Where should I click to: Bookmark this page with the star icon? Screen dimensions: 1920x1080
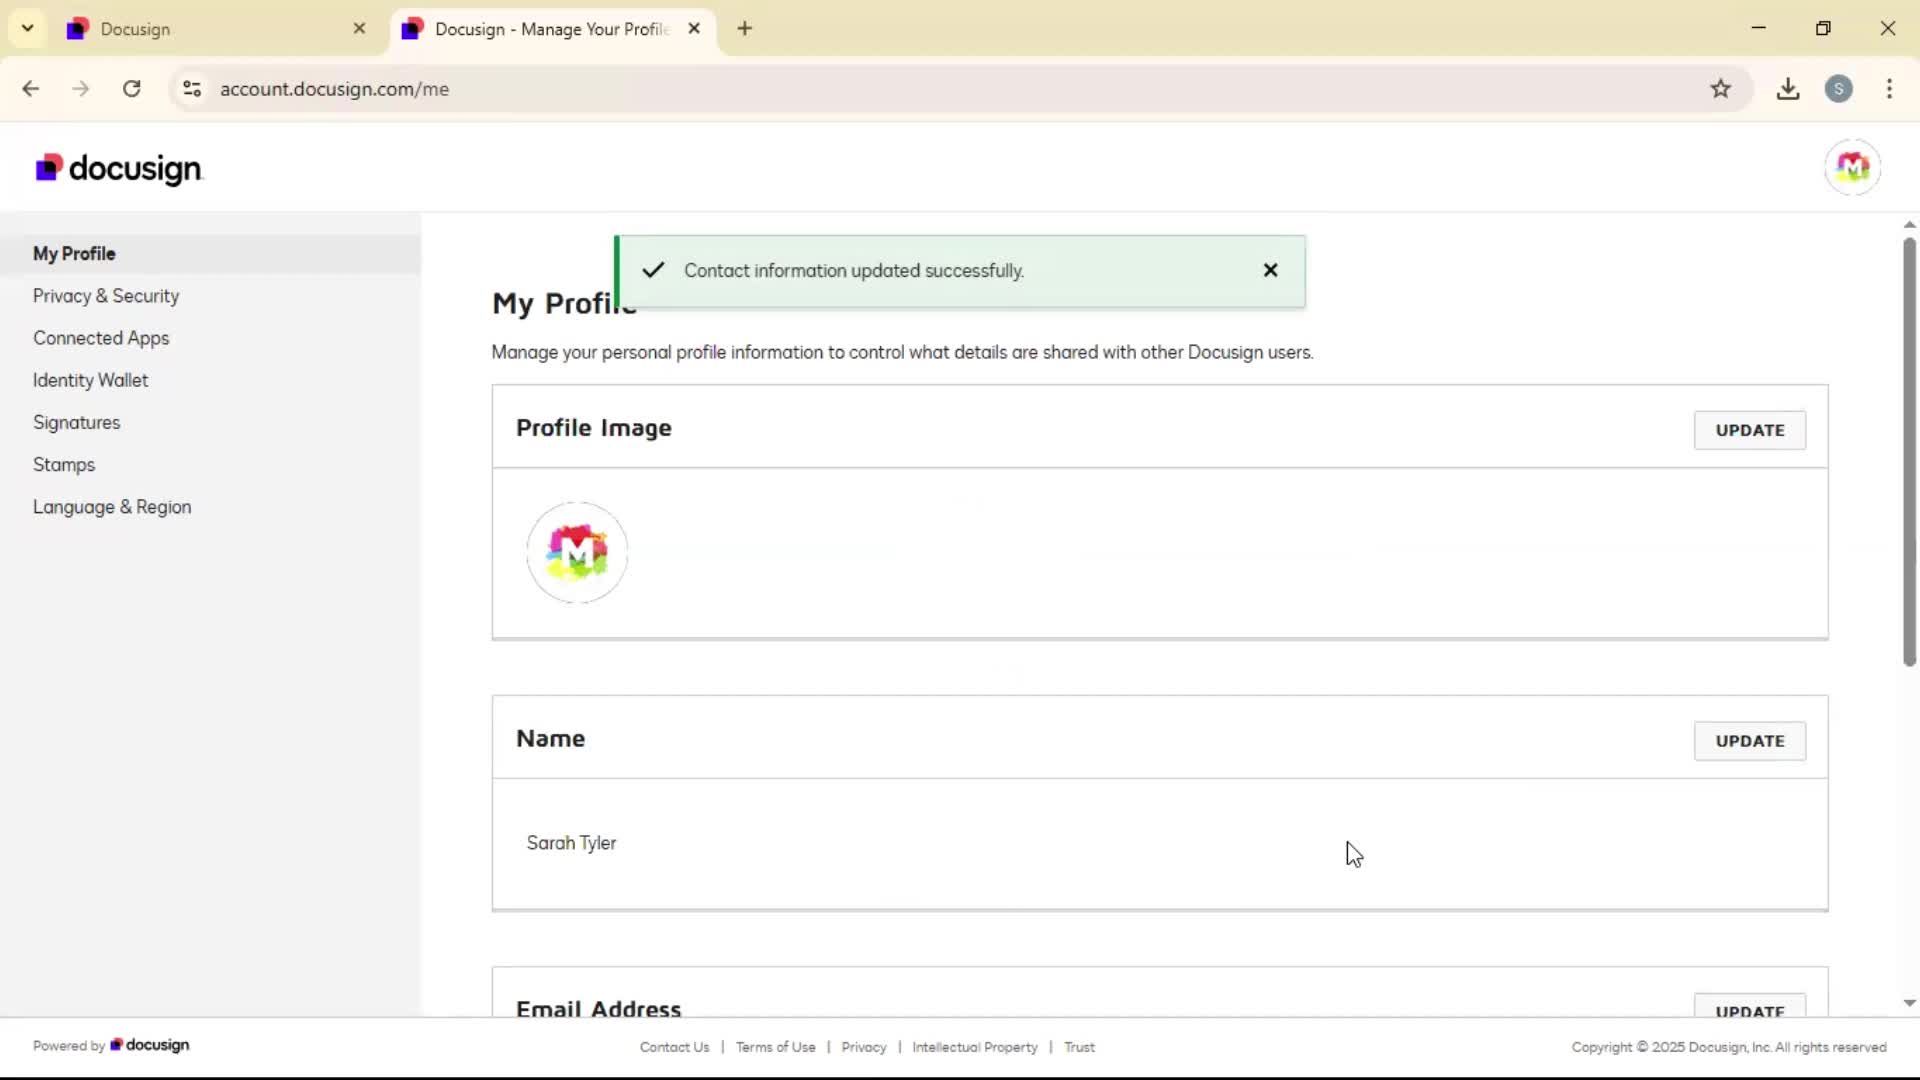(1720, 89)
